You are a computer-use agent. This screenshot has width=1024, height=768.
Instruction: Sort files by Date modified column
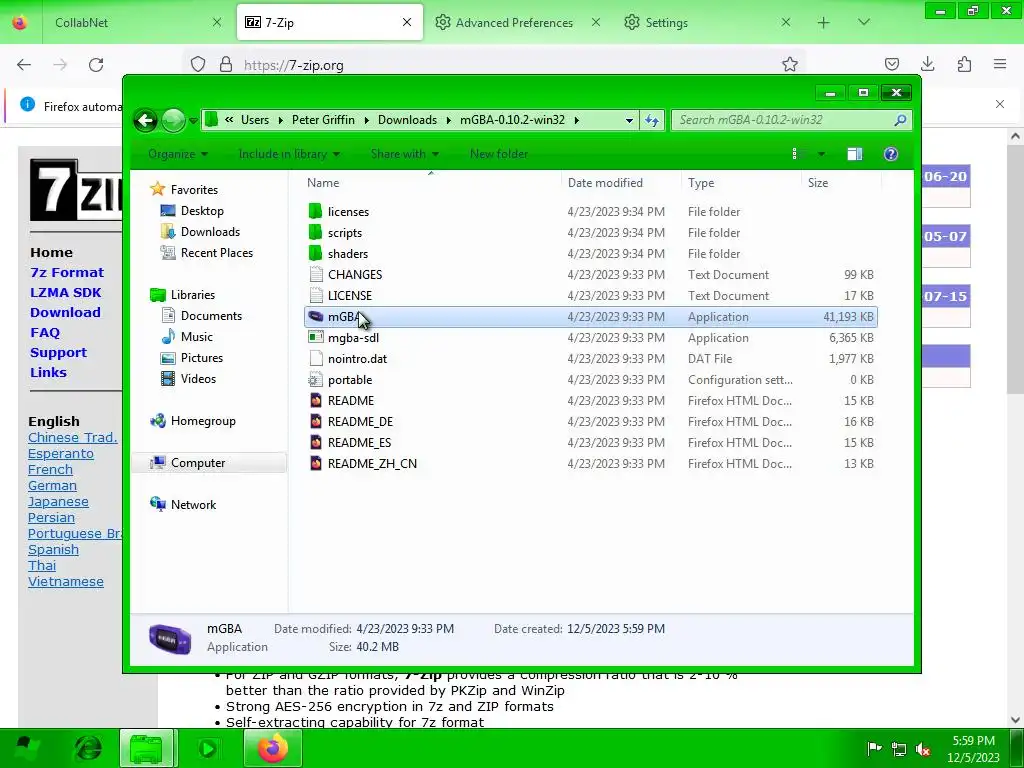621,183
